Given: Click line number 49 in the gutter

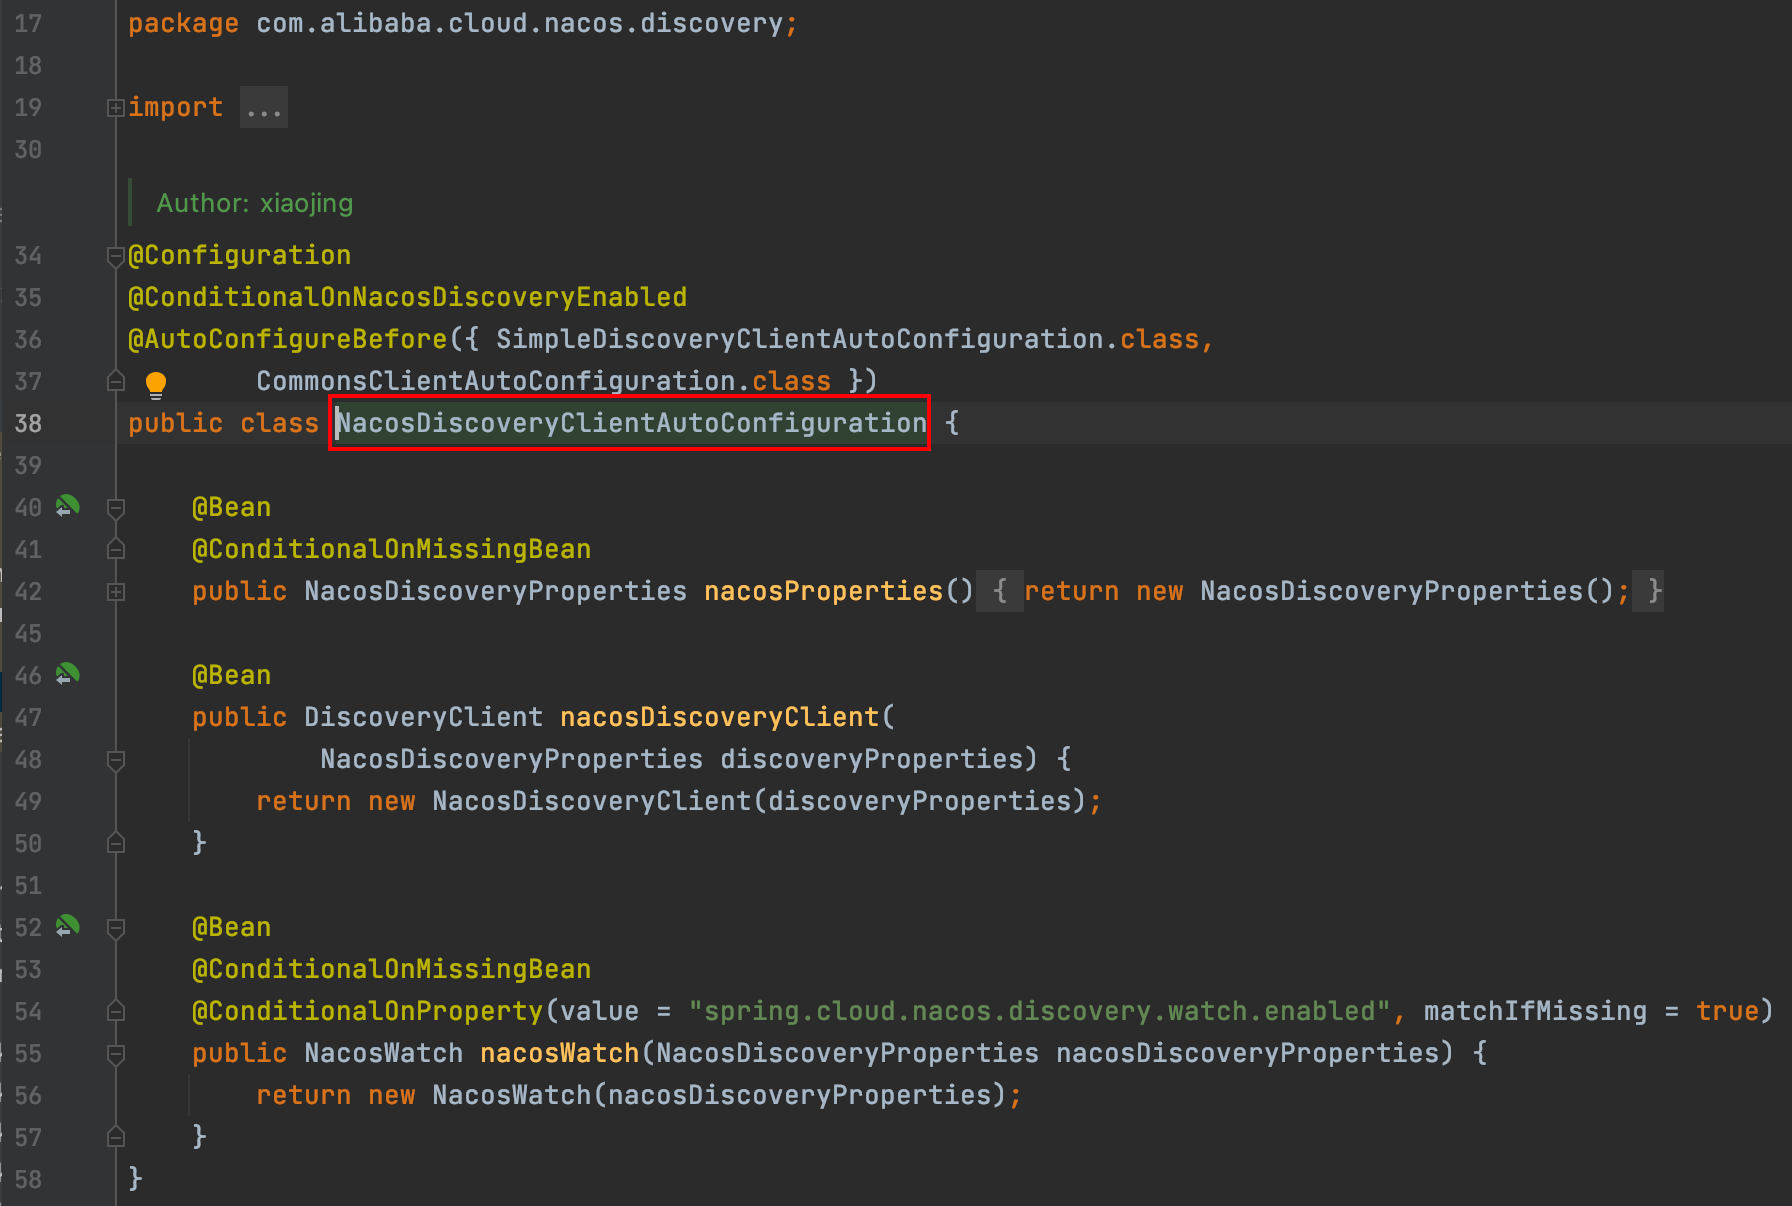Looking at the screenshot, I should pos(28,801).
